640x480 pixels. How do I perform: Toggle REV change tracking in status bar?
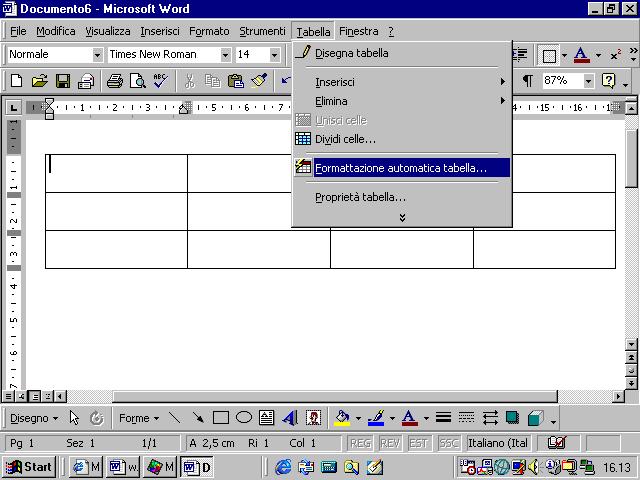pyautogui.click(x=390, y=443)
